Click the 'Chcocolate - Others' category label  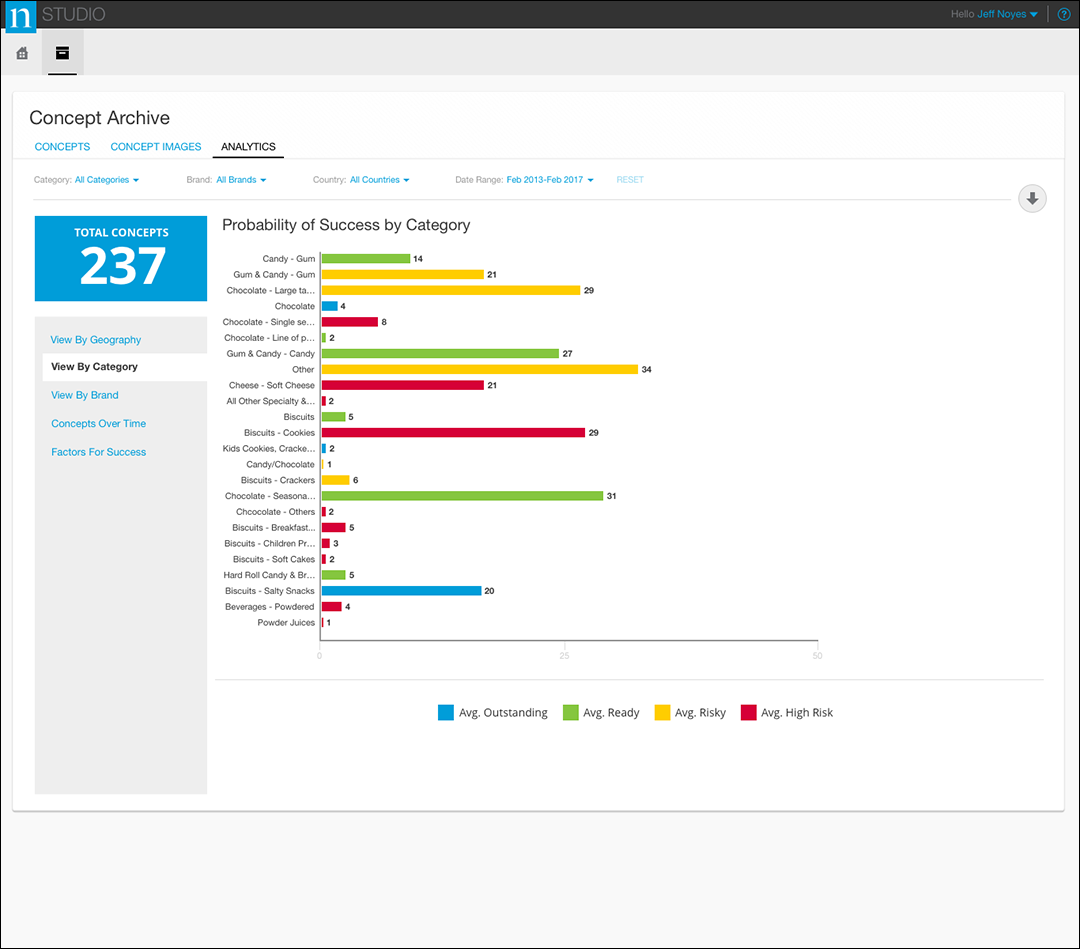pyautogui.click(x=276, y=512)
